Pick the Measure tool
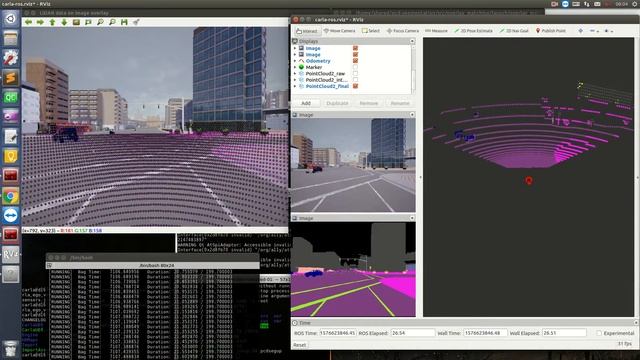Screen dimensions: 640x360 (436, 31)
